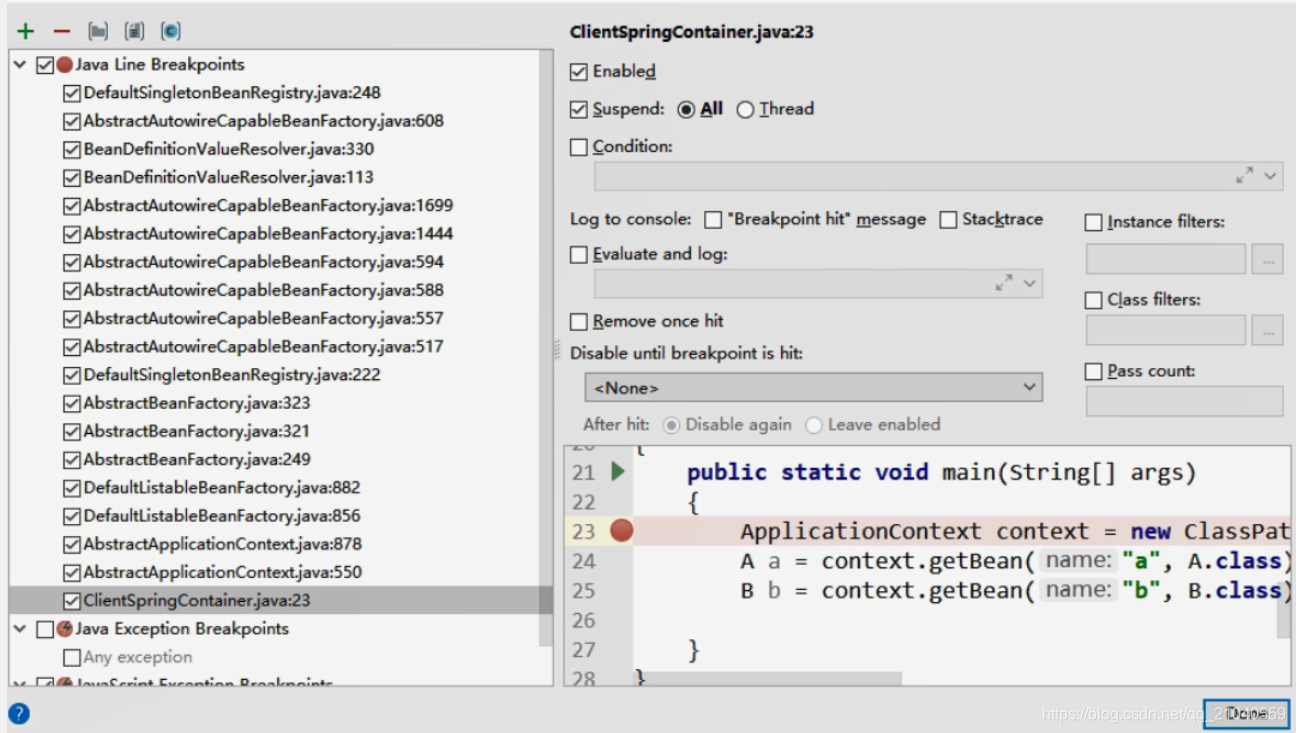The height and width of the screenshot is (733, 1296).
Task: Collapse the Java Line Breakpoints group
Action: (20, 65)
